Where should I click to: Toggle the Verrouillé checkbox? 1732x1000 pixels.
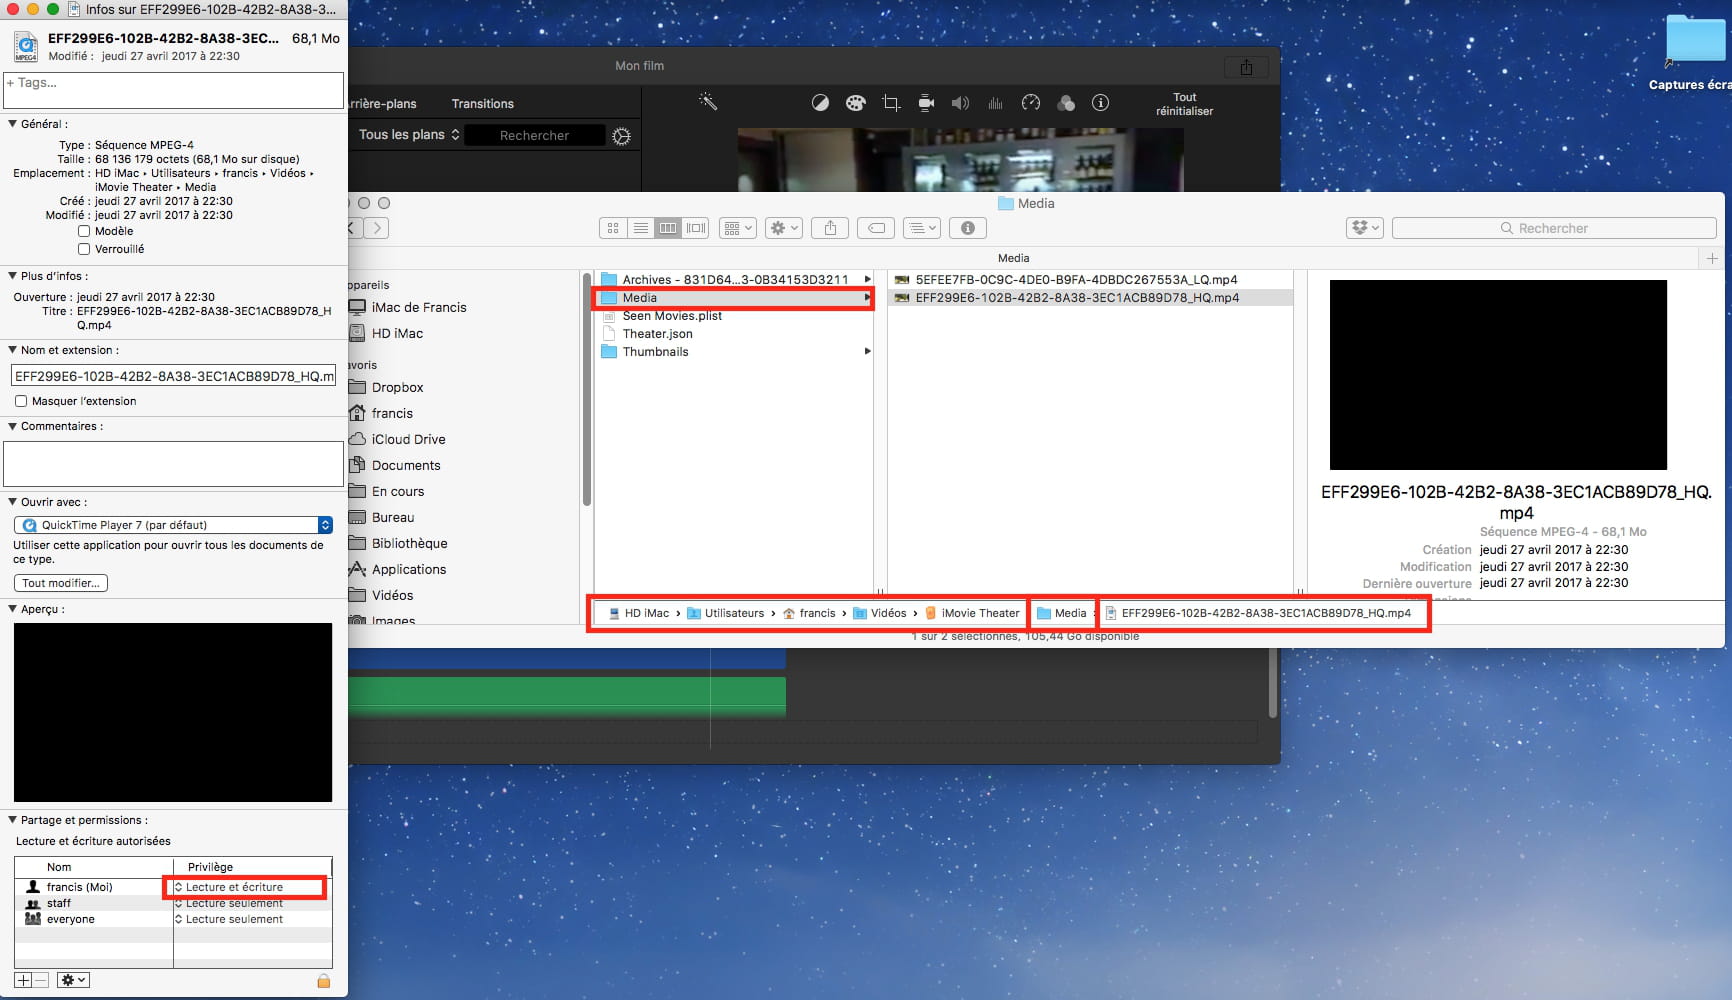[84, 249]
